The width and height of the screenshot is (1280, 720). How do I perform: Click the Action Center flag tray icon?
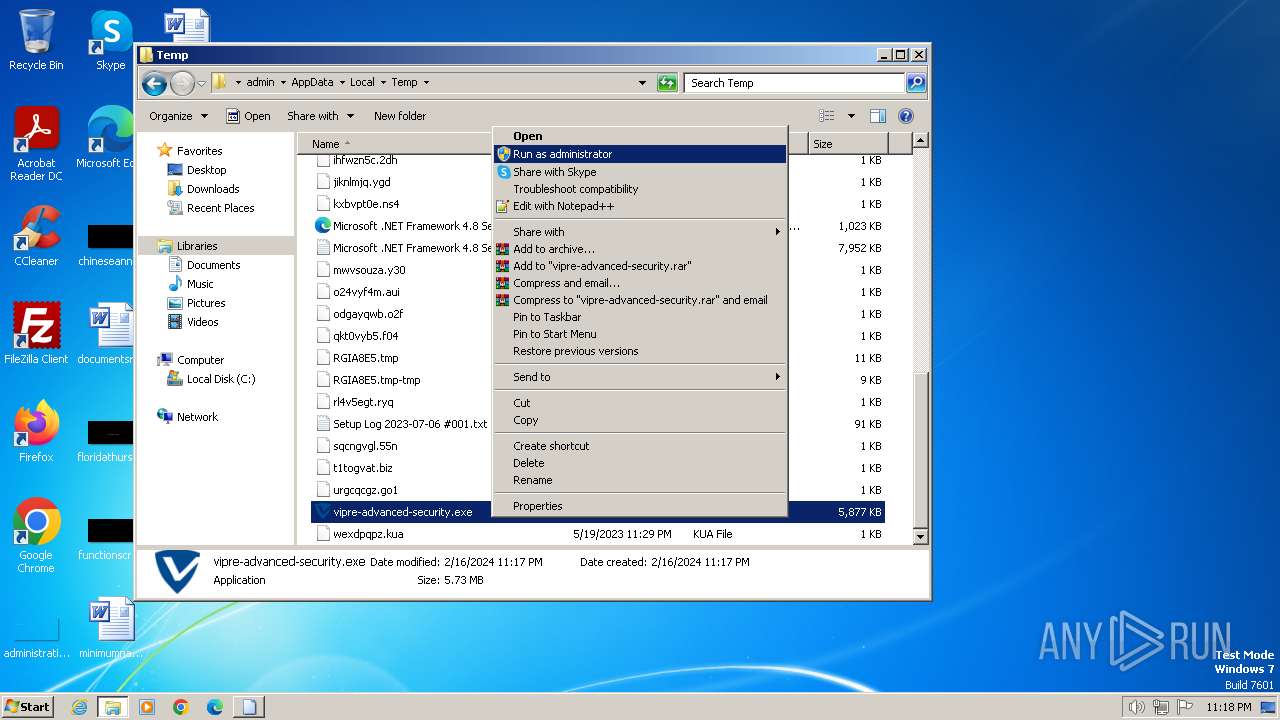tap(1183, 707)
